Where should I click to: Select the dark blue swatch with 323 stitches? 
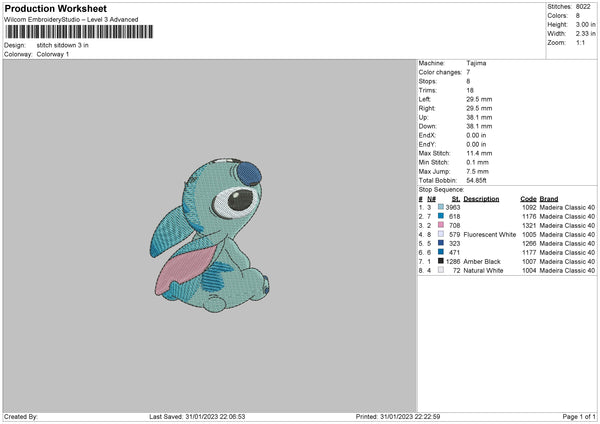441,243
